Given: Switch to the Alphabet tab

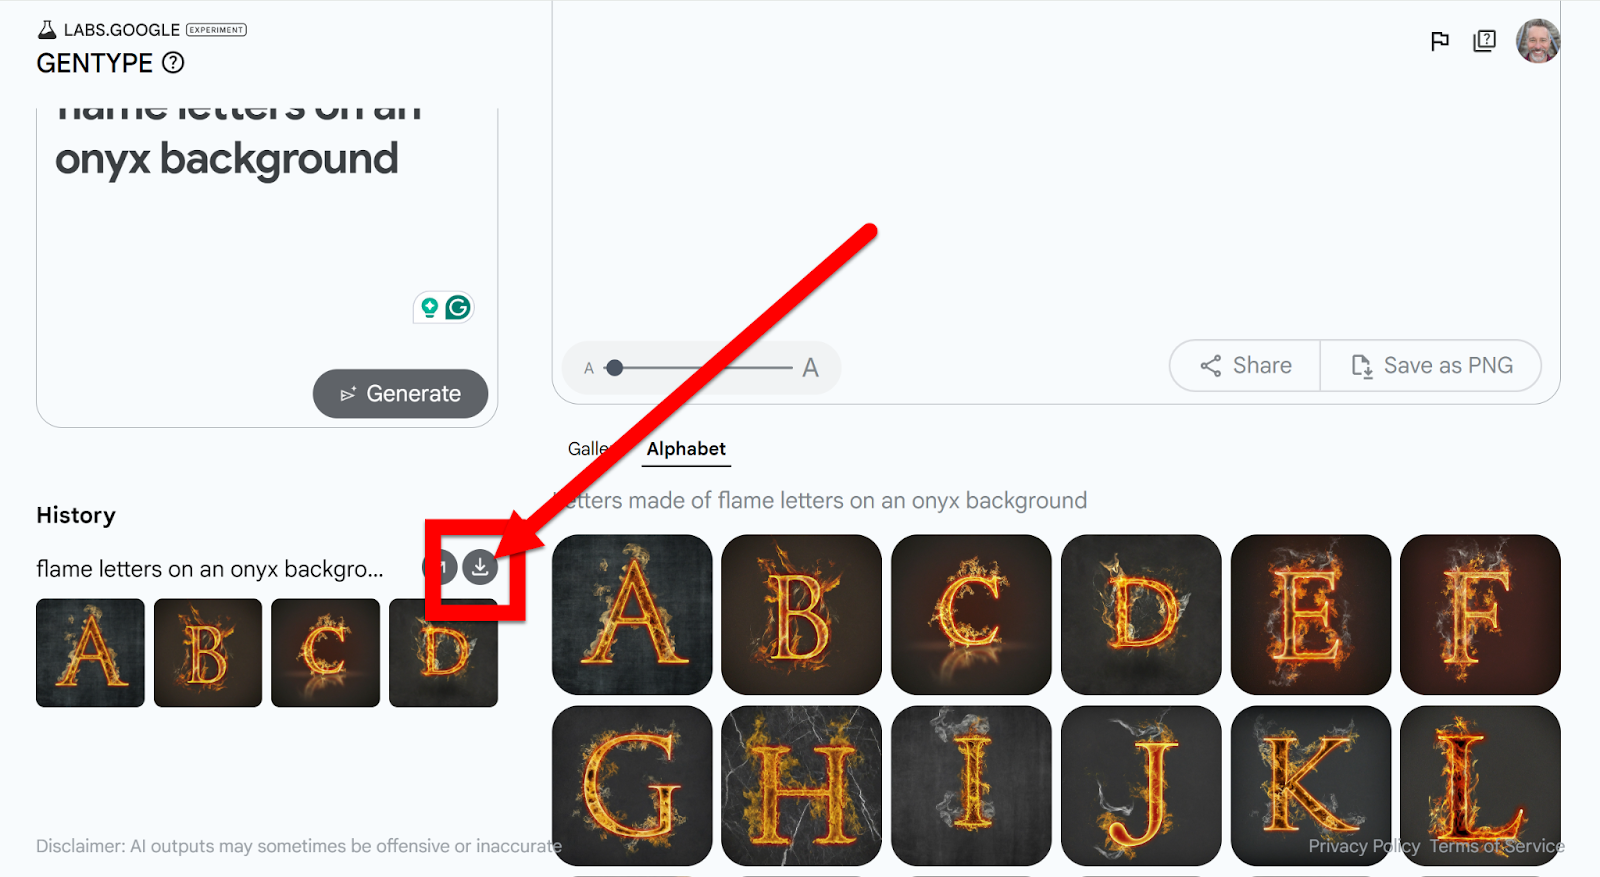Looking at the screenshot, I should 686,449.
